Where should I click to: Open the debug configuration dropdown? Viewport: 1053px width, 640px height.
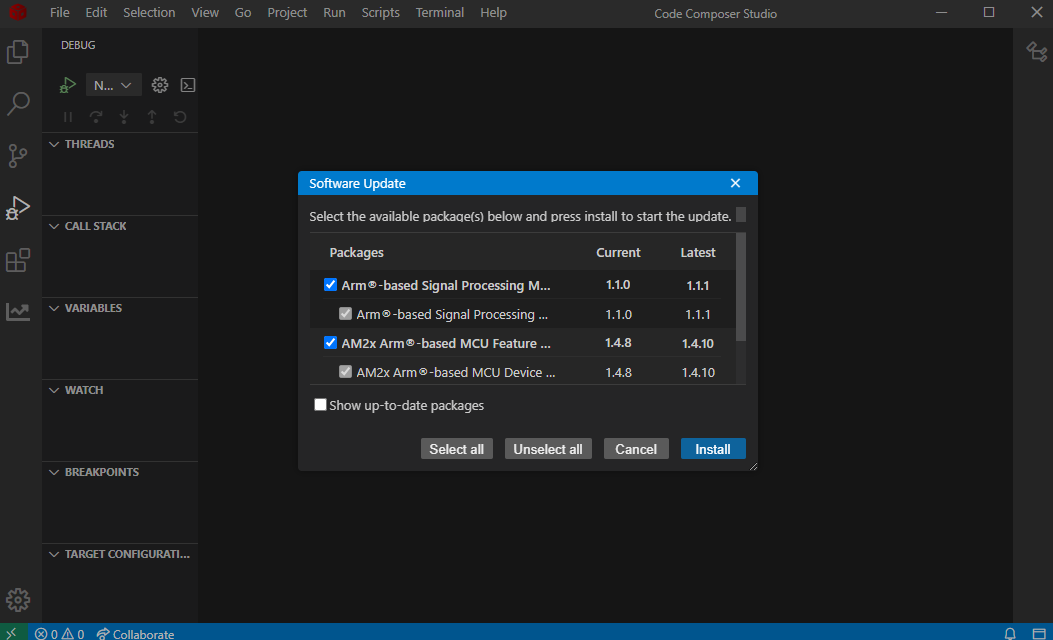[113, 85]
